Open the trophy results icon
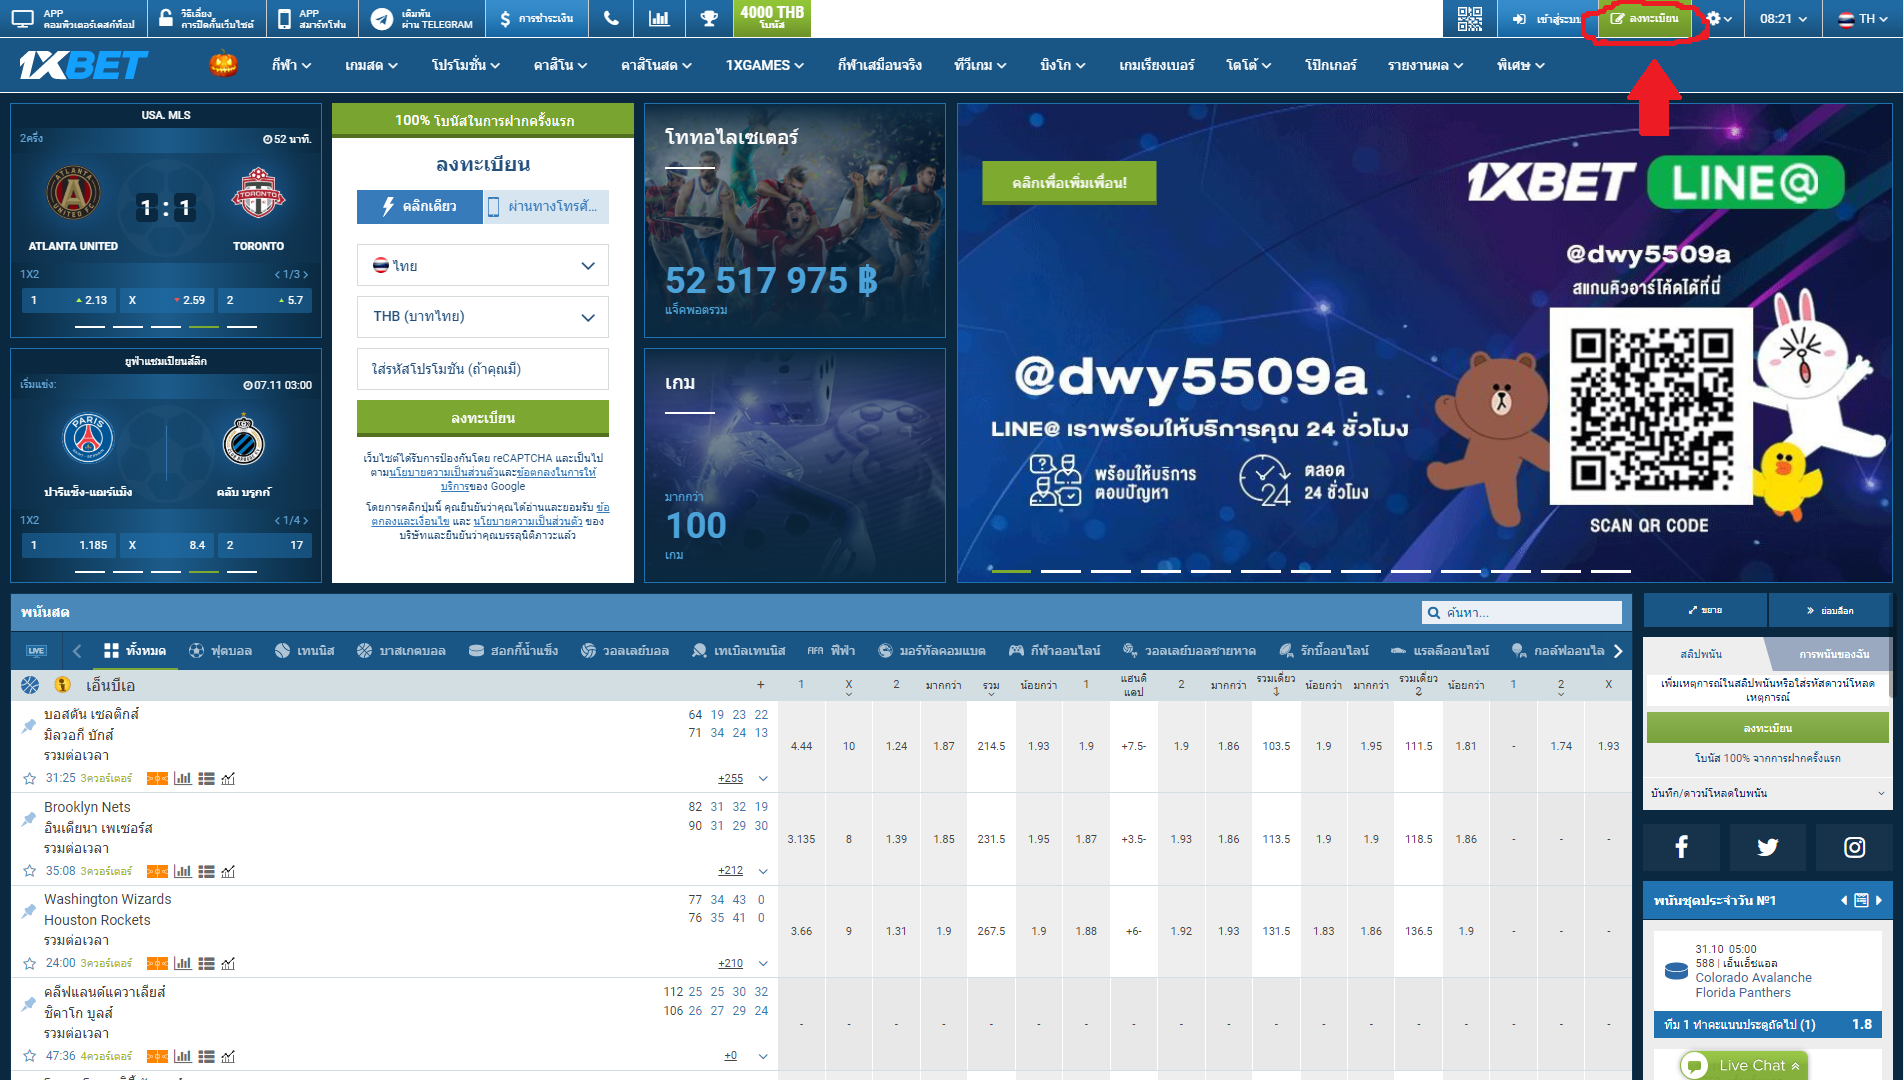This screenshot has width=1904, height=1080. pyautogui.click(x=709, y=19)
